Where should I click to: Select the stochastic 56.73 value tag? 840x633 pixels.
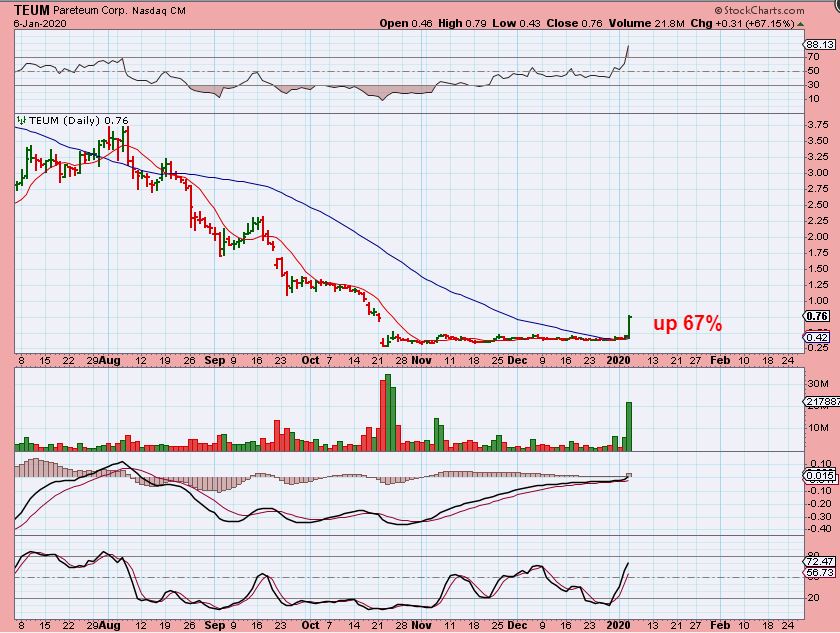pos(820,573)
